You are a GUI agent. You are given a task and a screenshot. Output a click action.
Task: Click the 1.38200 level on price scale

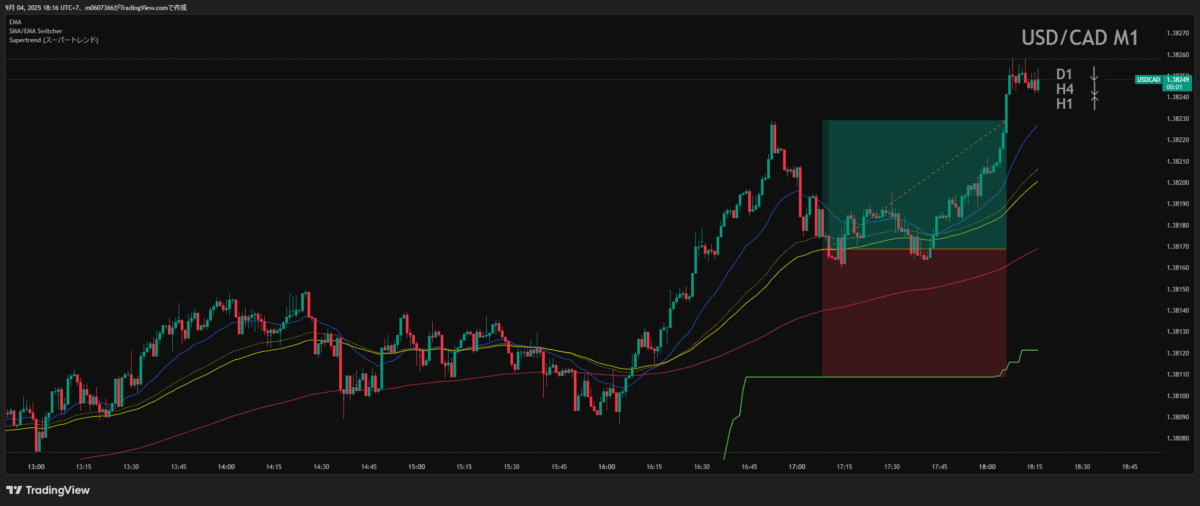pos(1179,183)
